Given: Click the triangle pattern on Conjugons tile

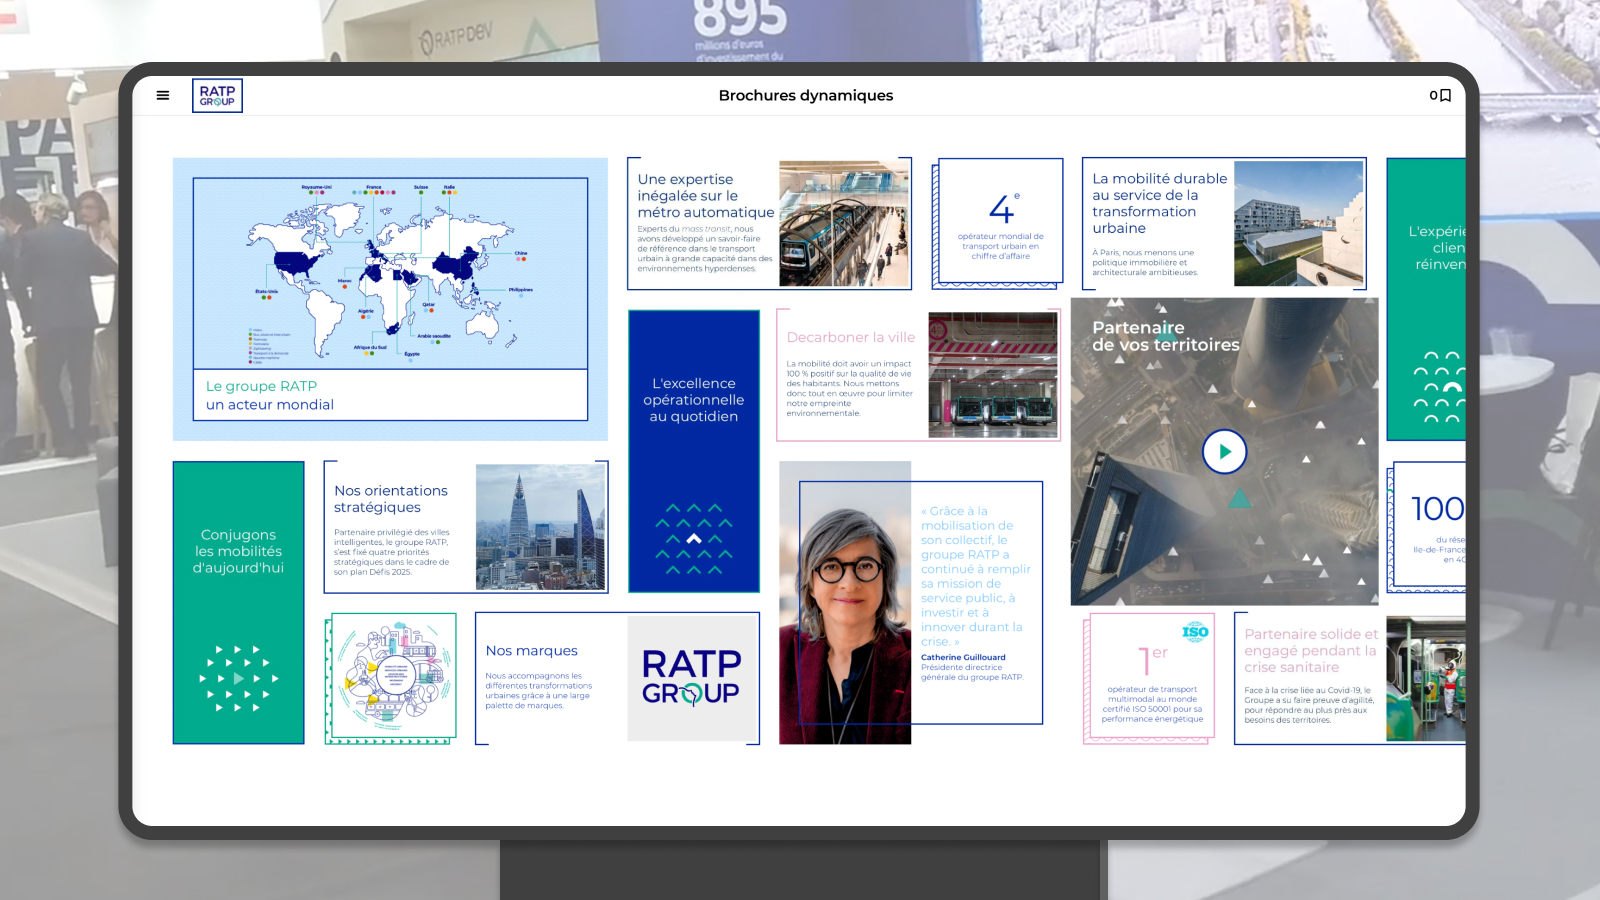Looking at the screenshot, I should (239, 678).
